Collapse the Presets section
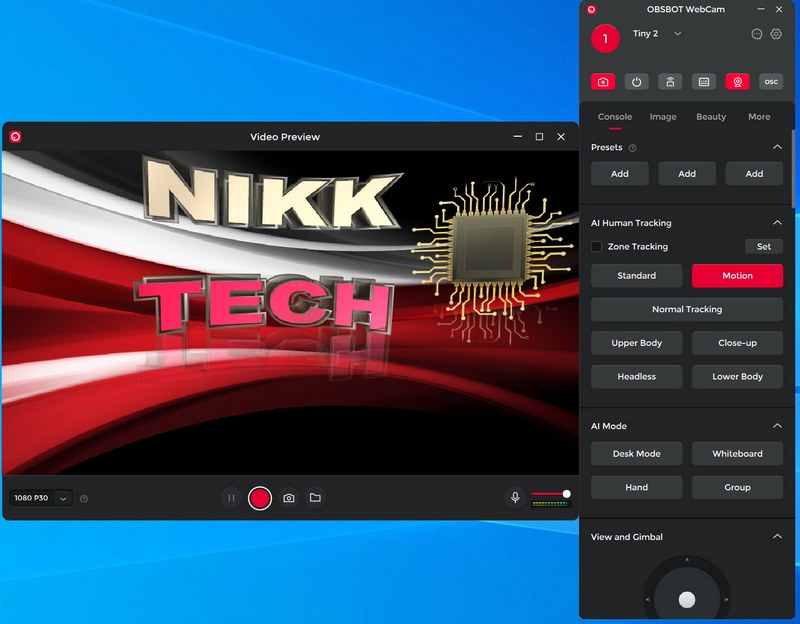 tap(777, 147)
